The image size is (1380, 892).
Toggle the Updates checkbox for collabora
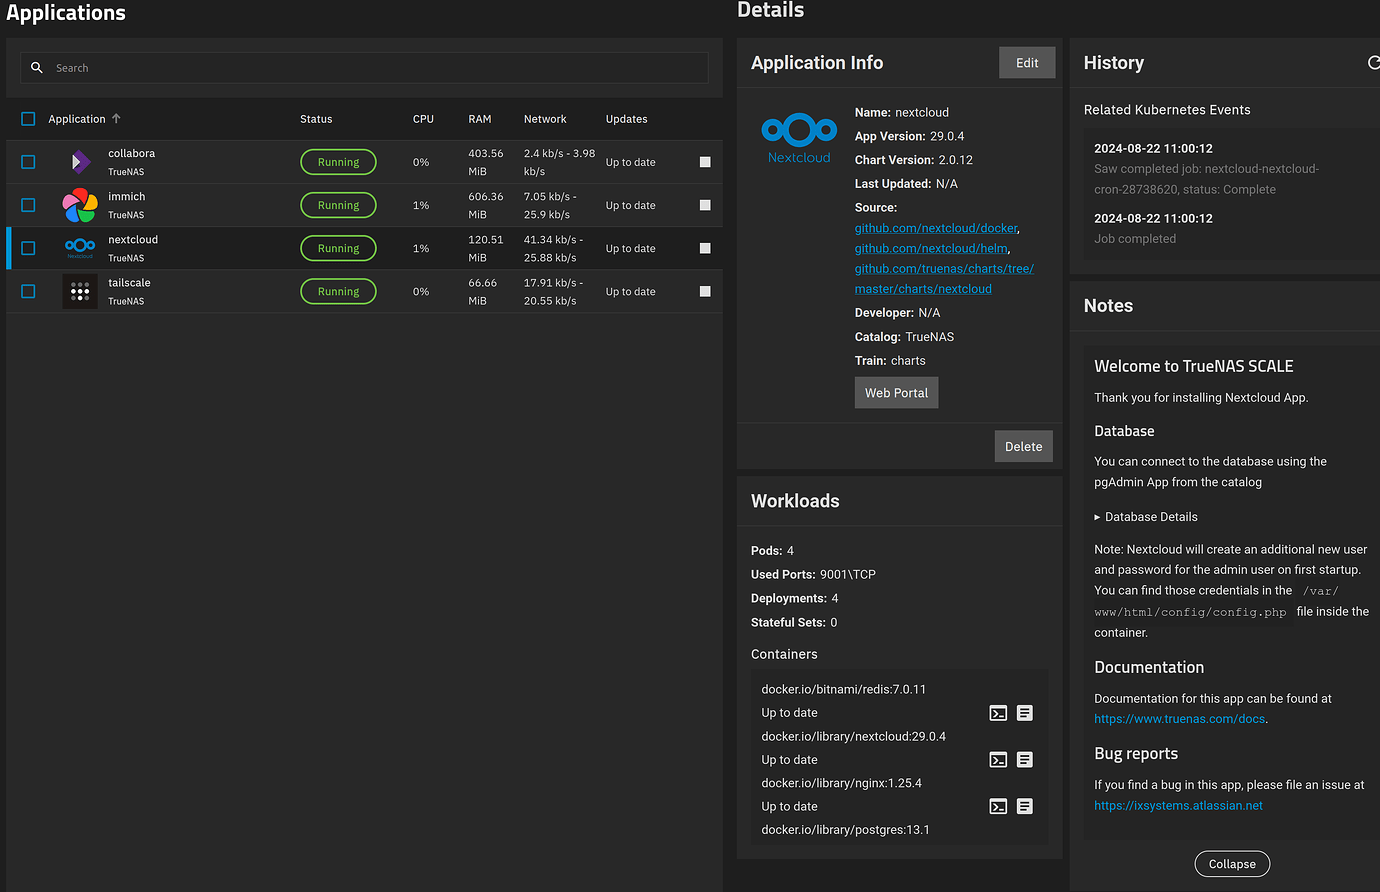[704, 161]
